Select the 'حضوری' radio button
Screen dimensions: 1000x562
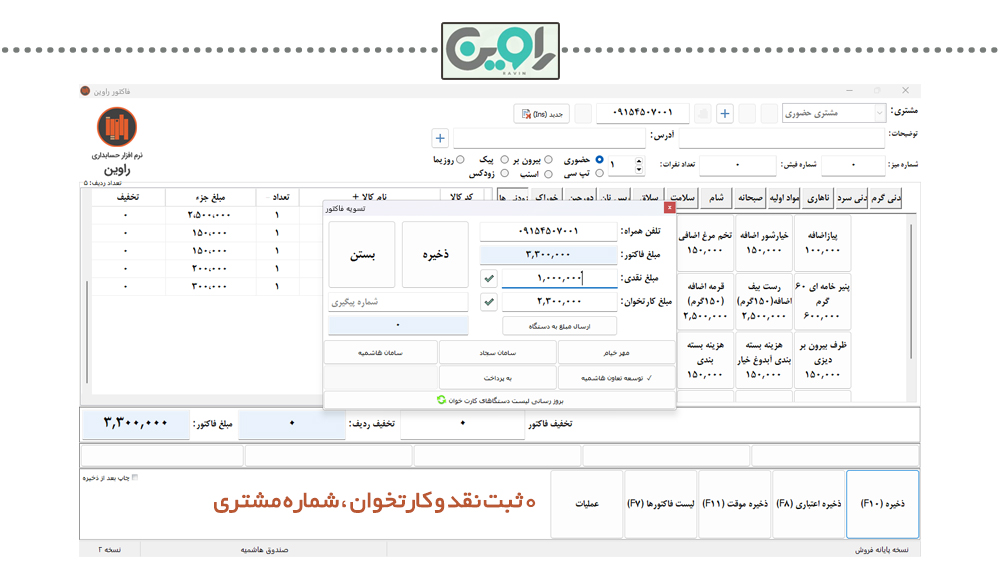pos(599,159)
